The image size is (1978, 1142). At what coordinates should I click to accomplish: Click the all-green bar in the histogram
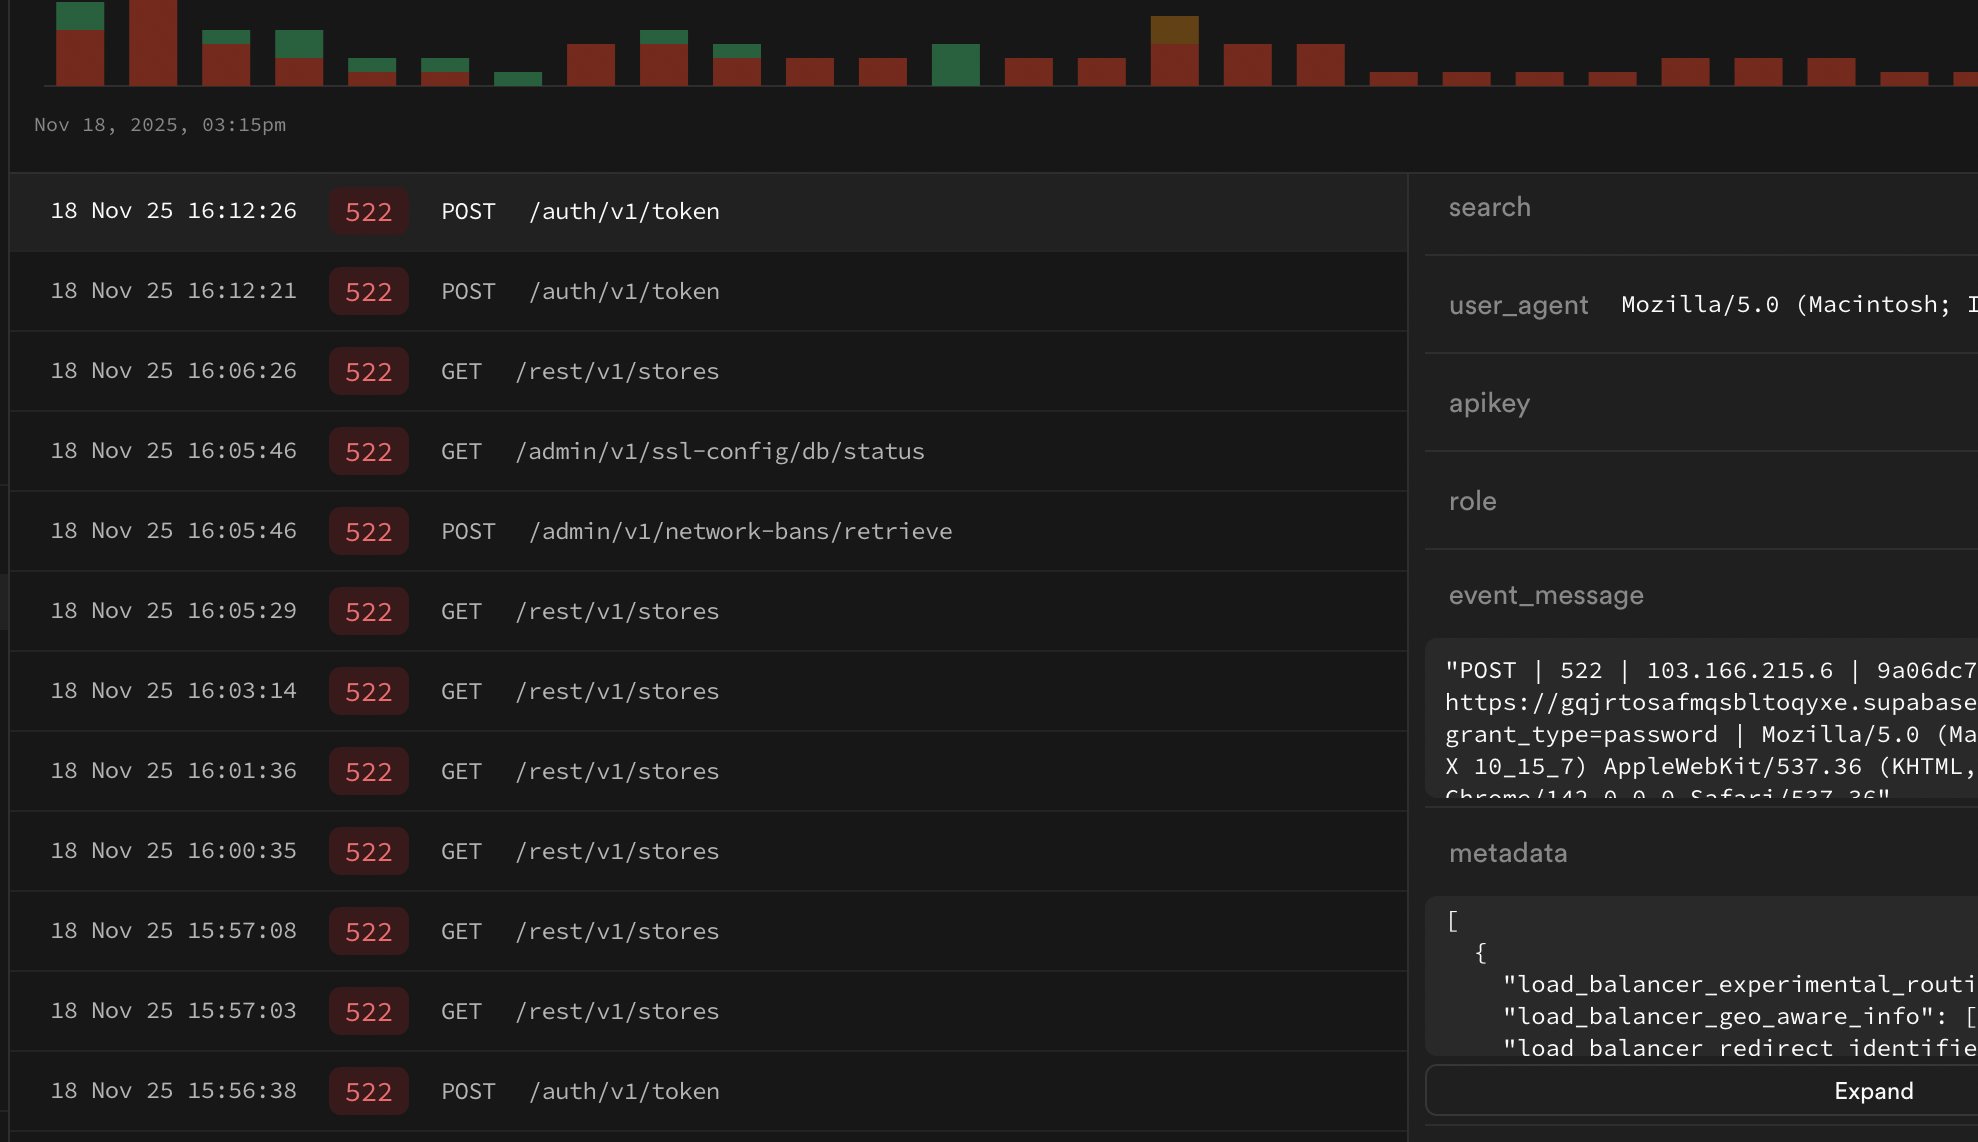(955, 65)
